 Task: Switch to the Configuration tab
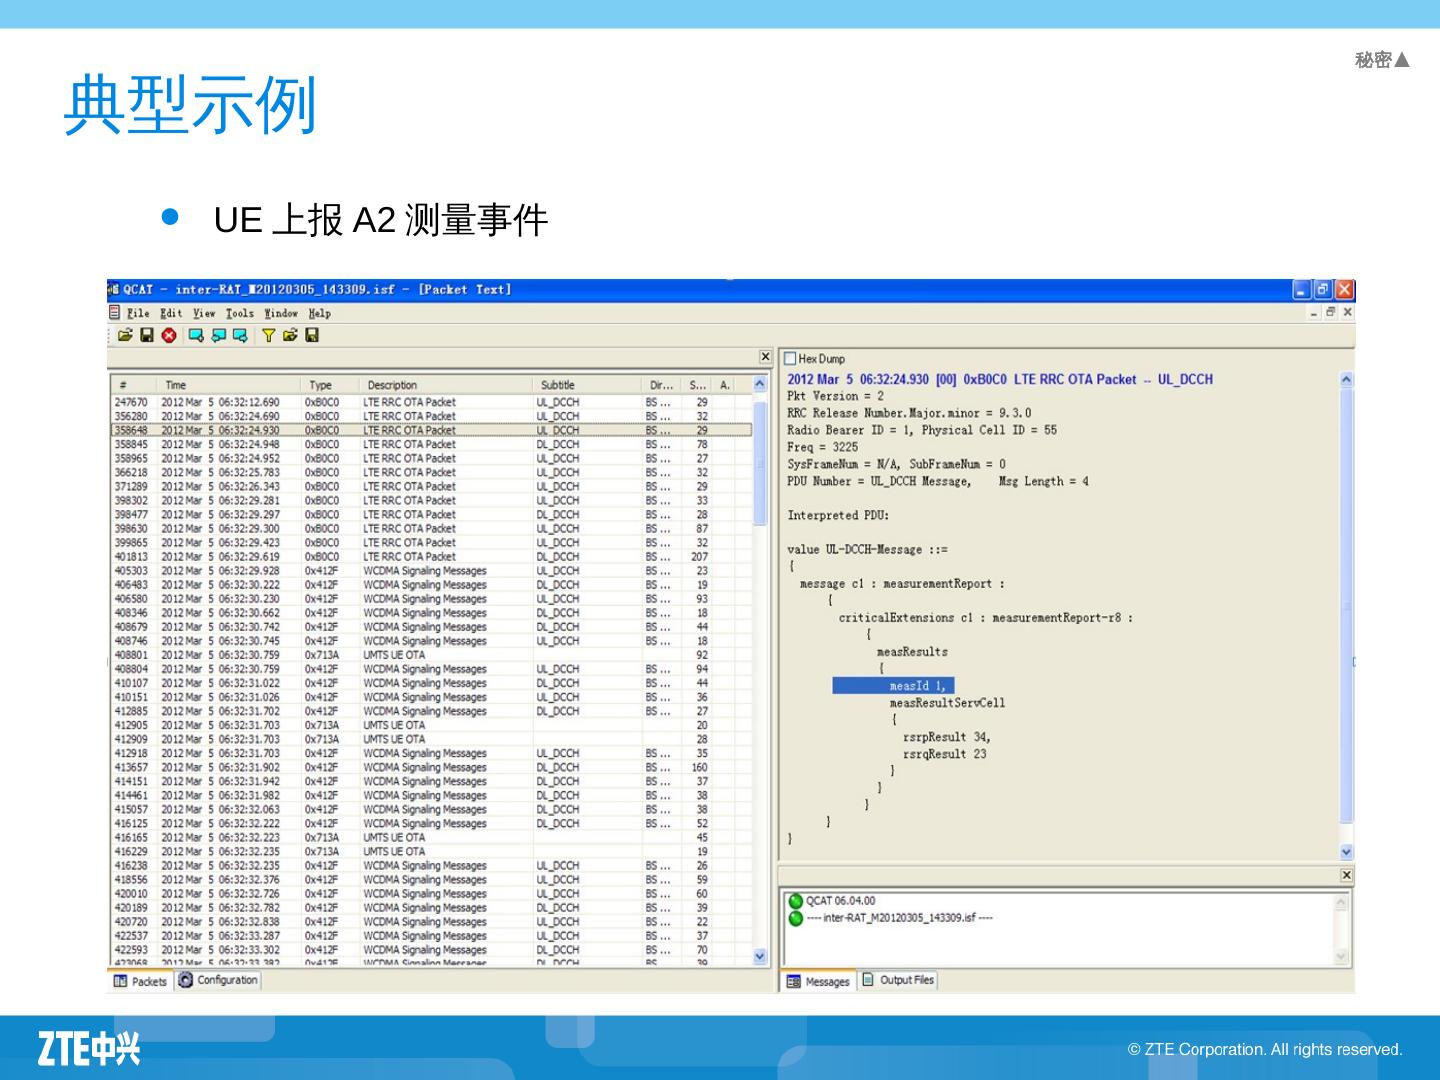(x=219, y=980)
